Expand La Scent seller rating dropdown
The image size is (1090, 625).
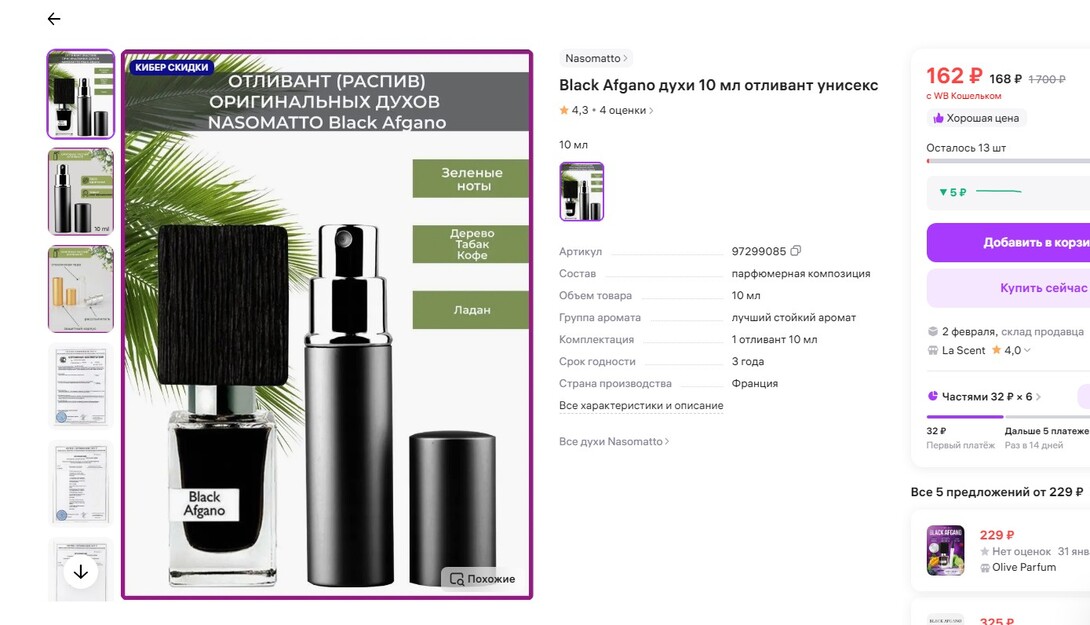(1027, 350)
